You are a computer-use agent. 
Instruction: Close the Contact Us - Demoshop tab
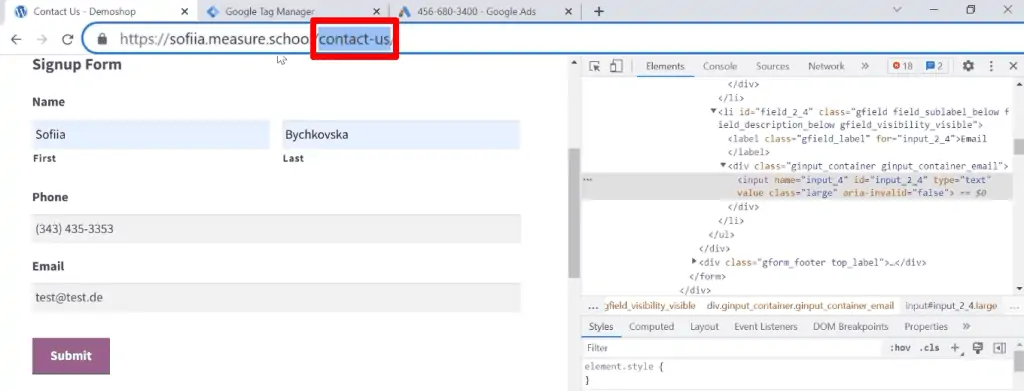point(185,11)
